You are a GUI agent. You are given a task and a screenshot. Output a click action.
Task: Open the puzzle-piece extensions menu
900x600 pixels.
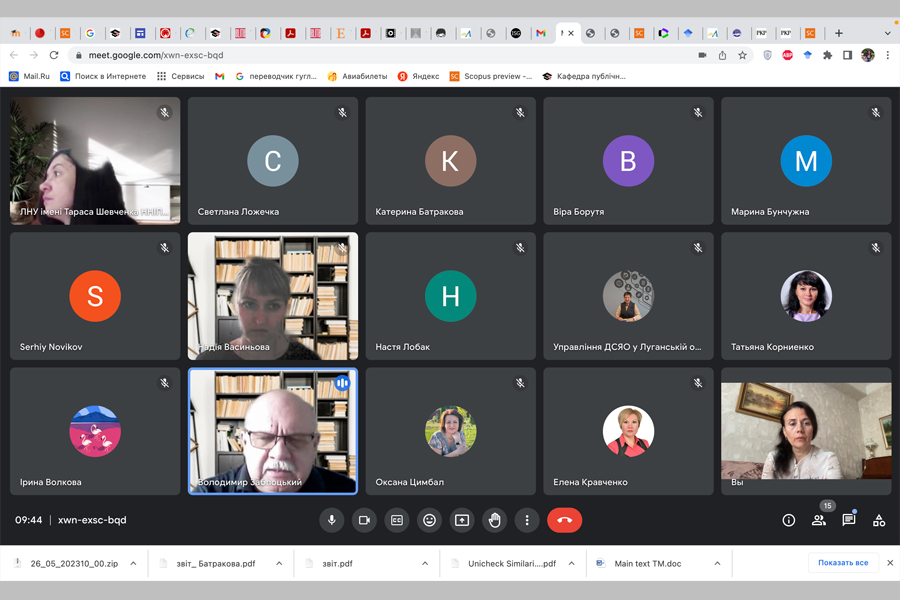point(827,55)
